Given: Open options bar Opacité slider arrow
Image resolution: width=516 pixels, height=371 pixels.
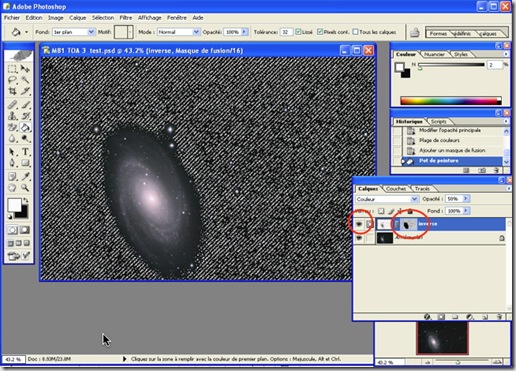Looking at the screenshot, I should tap(244, 32).
